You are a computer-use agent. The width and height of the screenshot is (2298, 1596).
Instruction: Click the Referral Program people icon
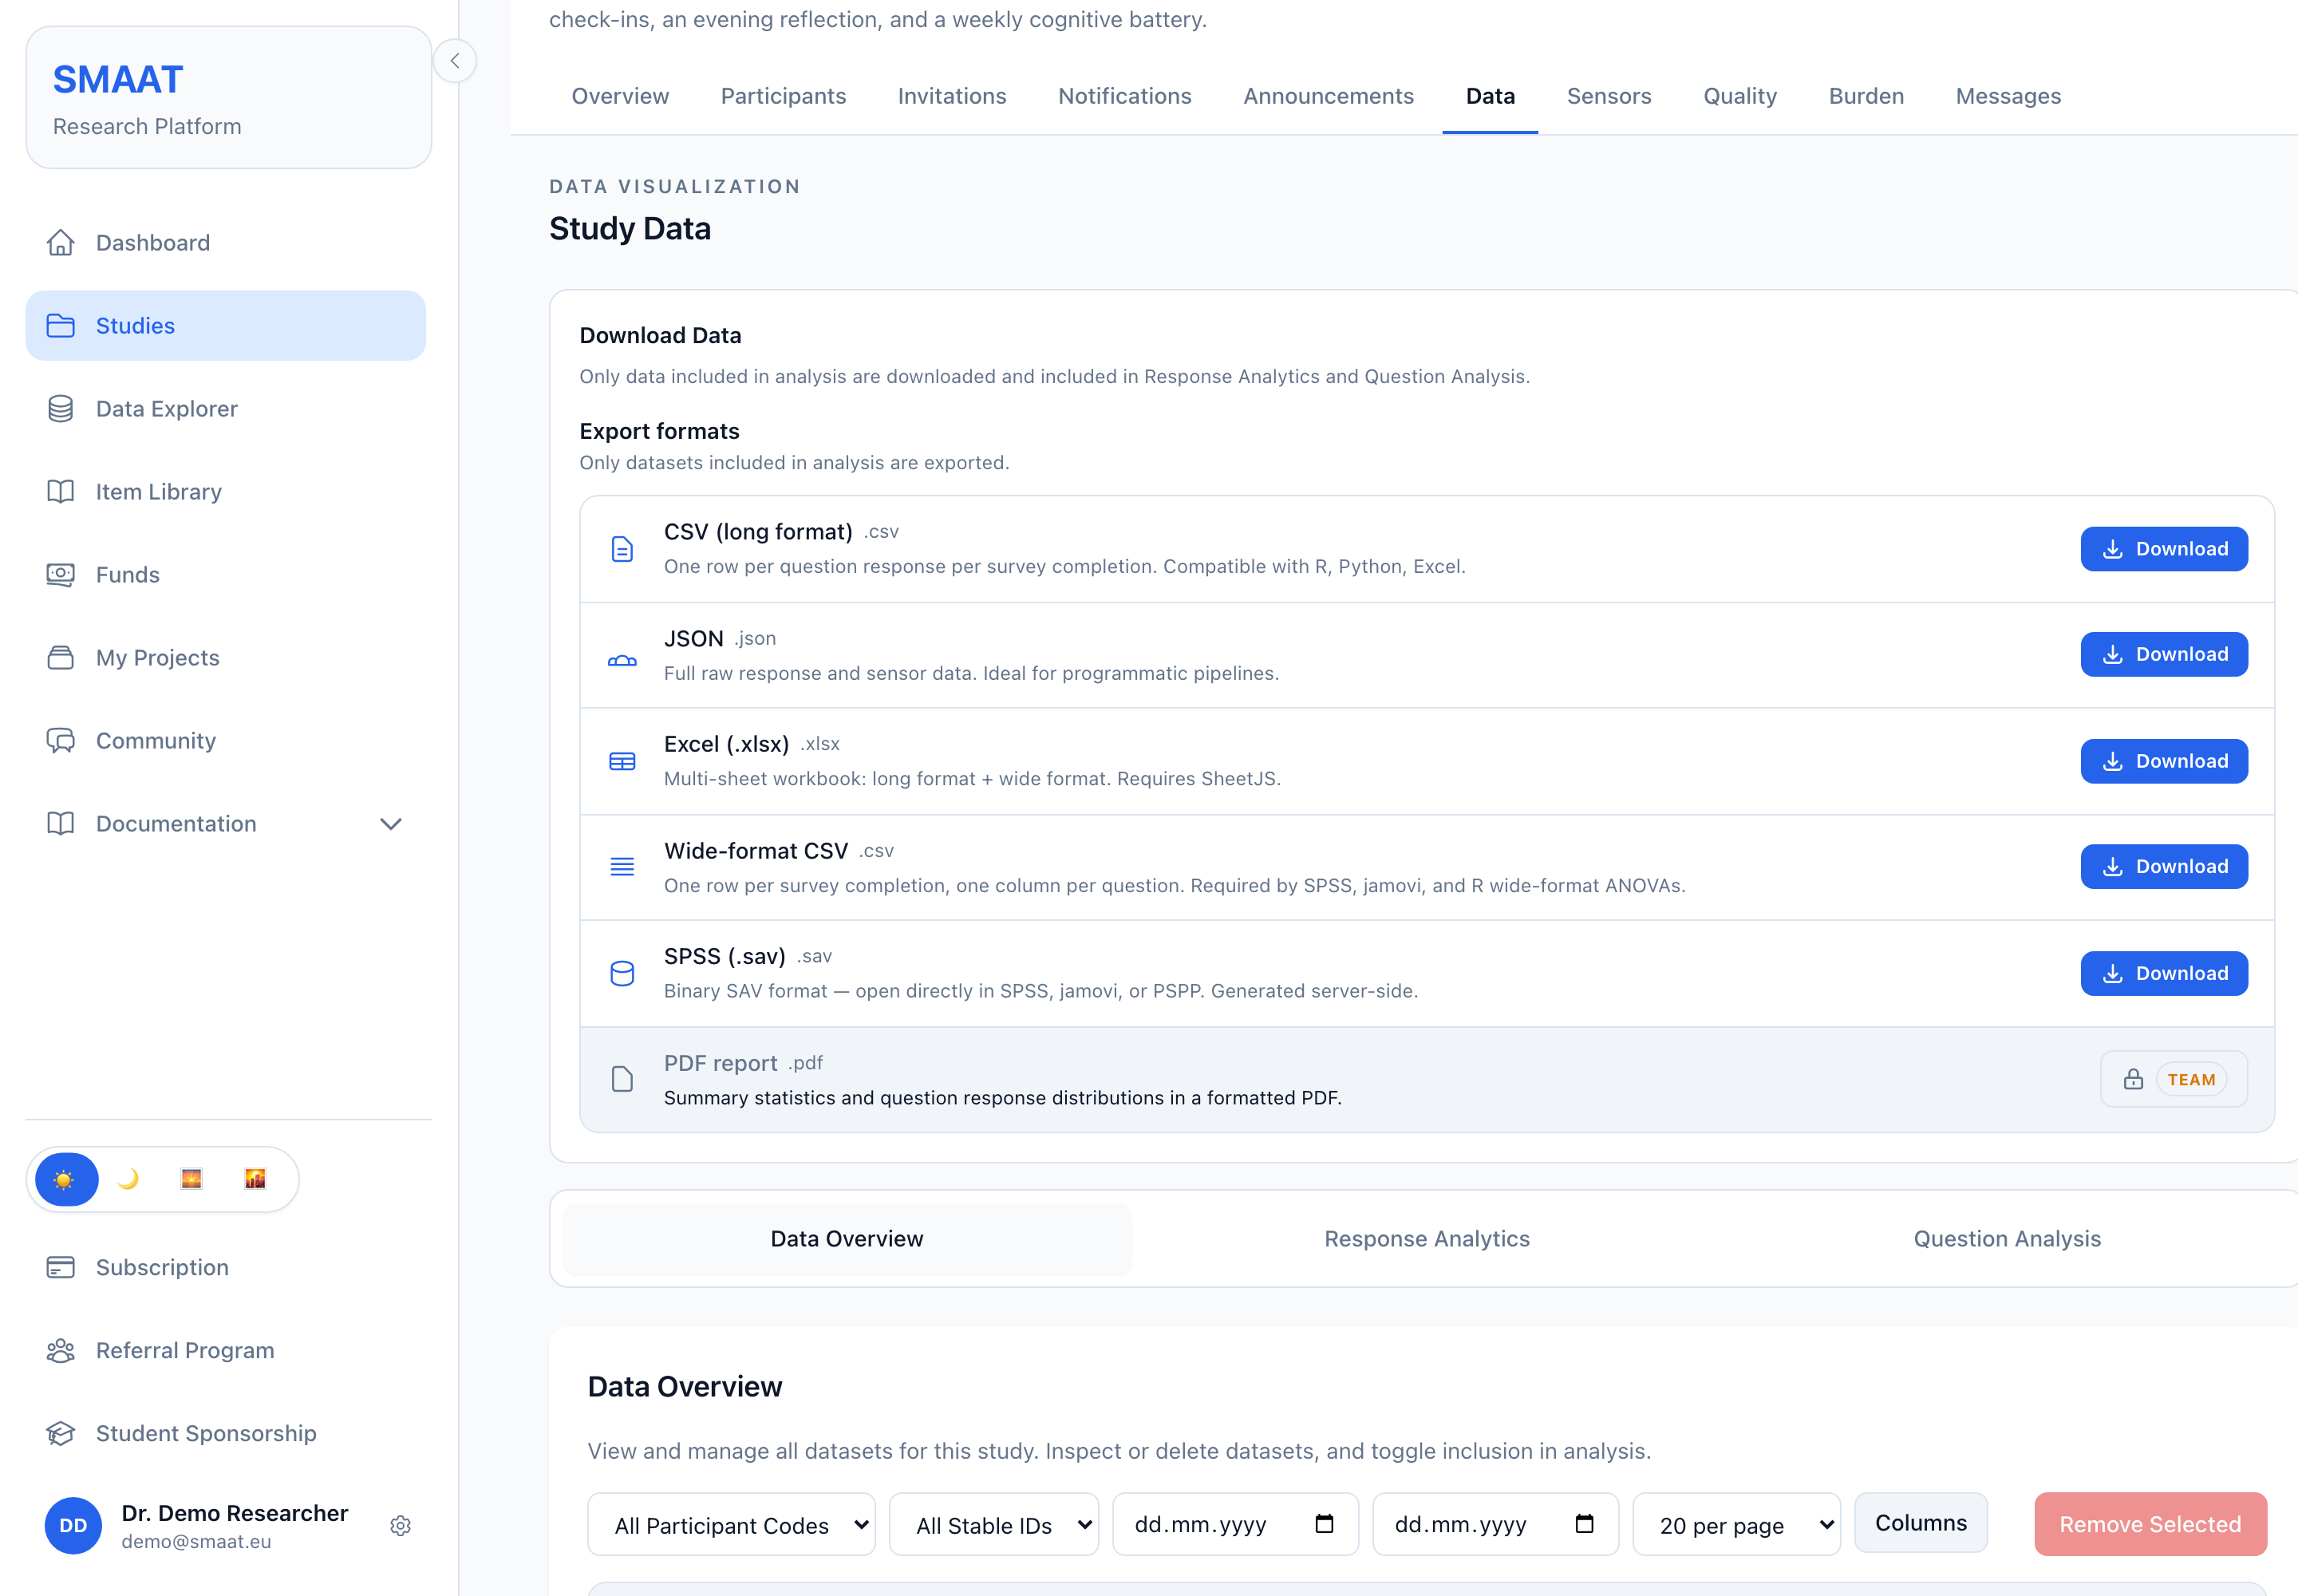click(x=61, y=1351)
